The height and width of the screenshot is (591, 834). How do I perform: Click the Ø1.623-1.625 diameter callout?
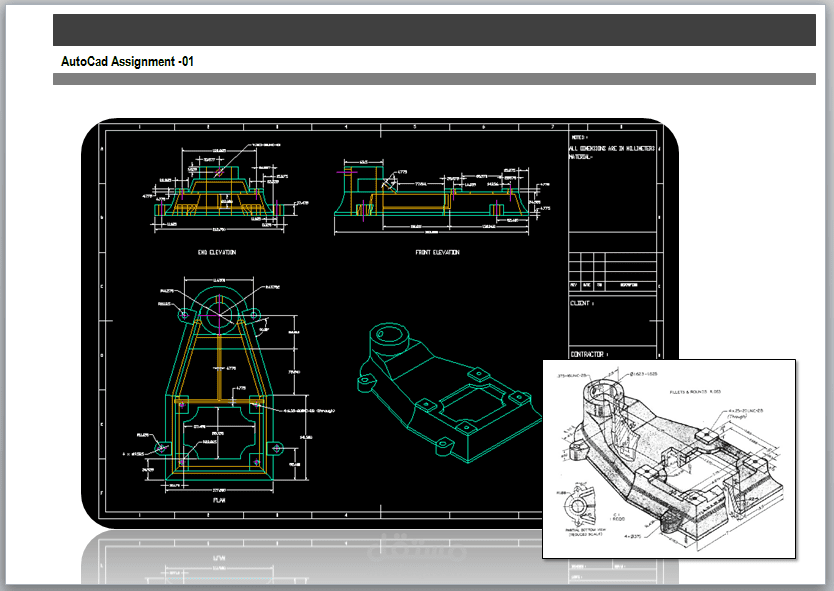(x=644, y=375)
